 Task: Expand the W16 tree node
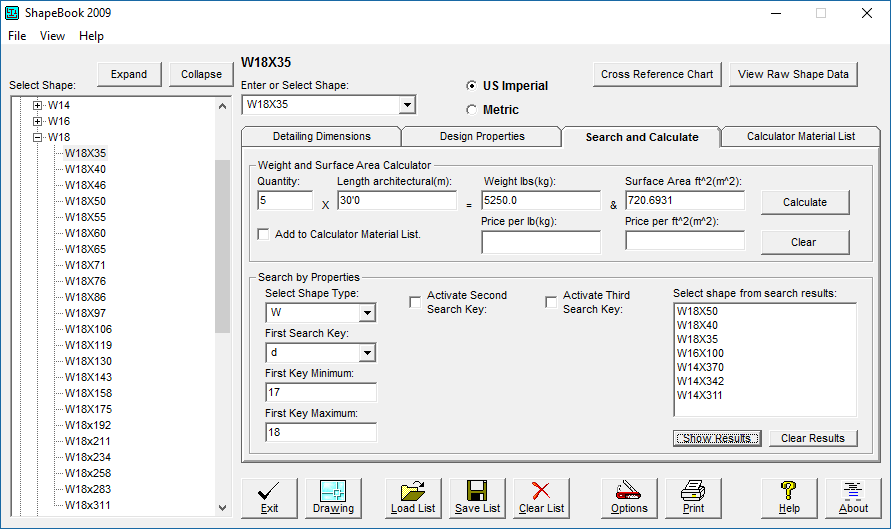click(x=37, y=121)
